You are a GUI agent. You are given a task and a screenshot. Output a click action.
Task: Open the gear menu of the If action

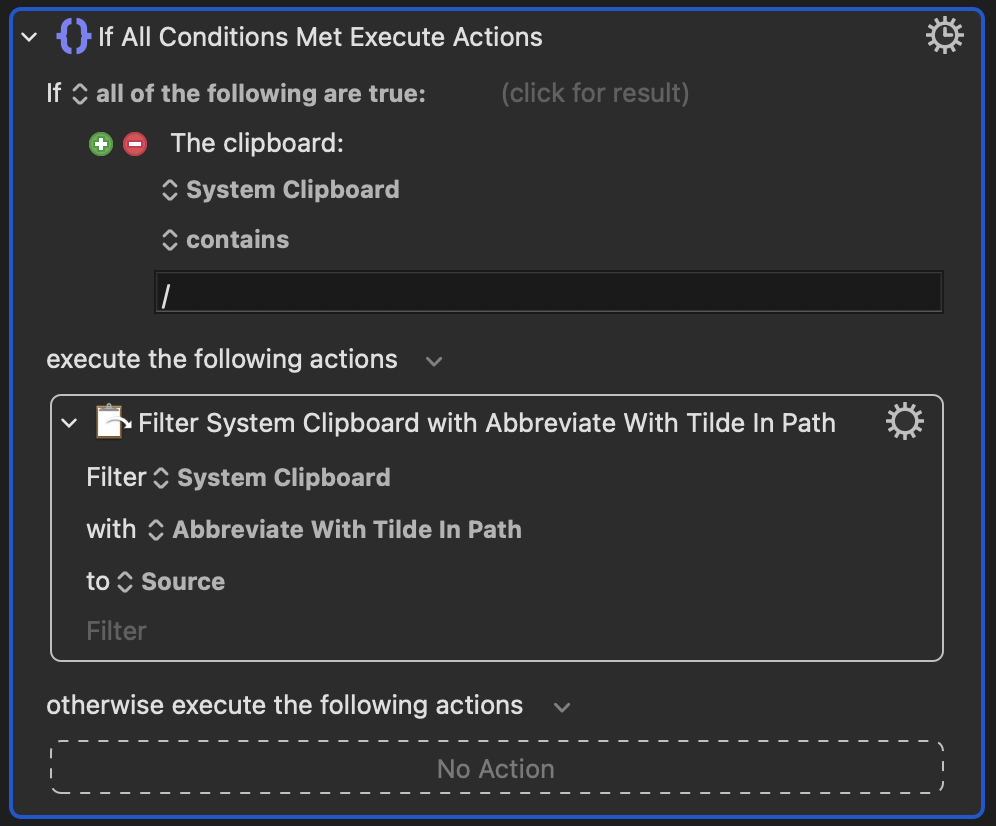[945, 36]
